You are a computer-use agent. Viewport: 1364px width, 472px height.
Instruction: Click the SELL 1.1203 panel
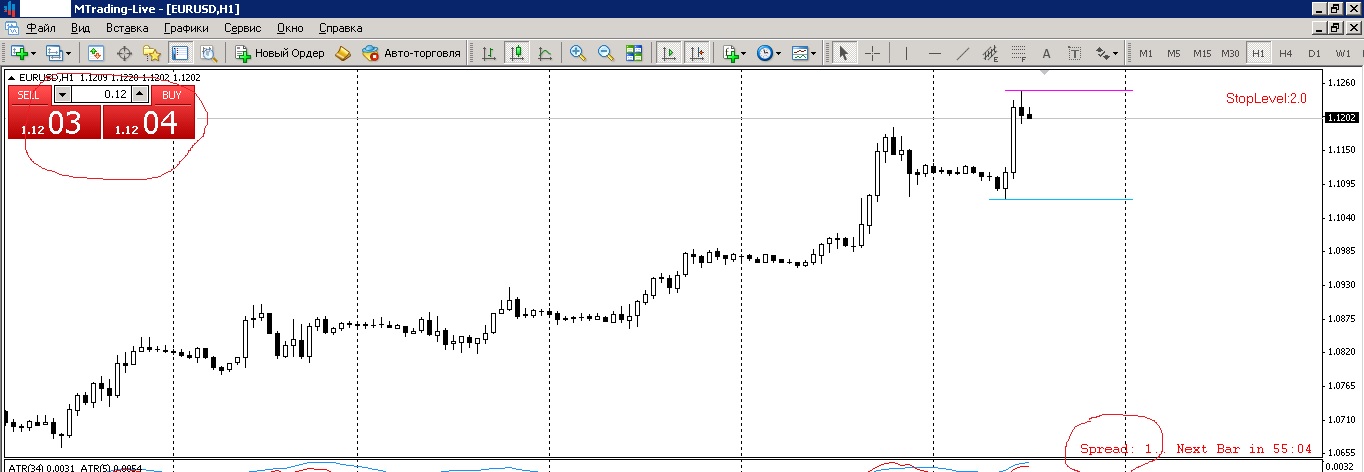54,122
